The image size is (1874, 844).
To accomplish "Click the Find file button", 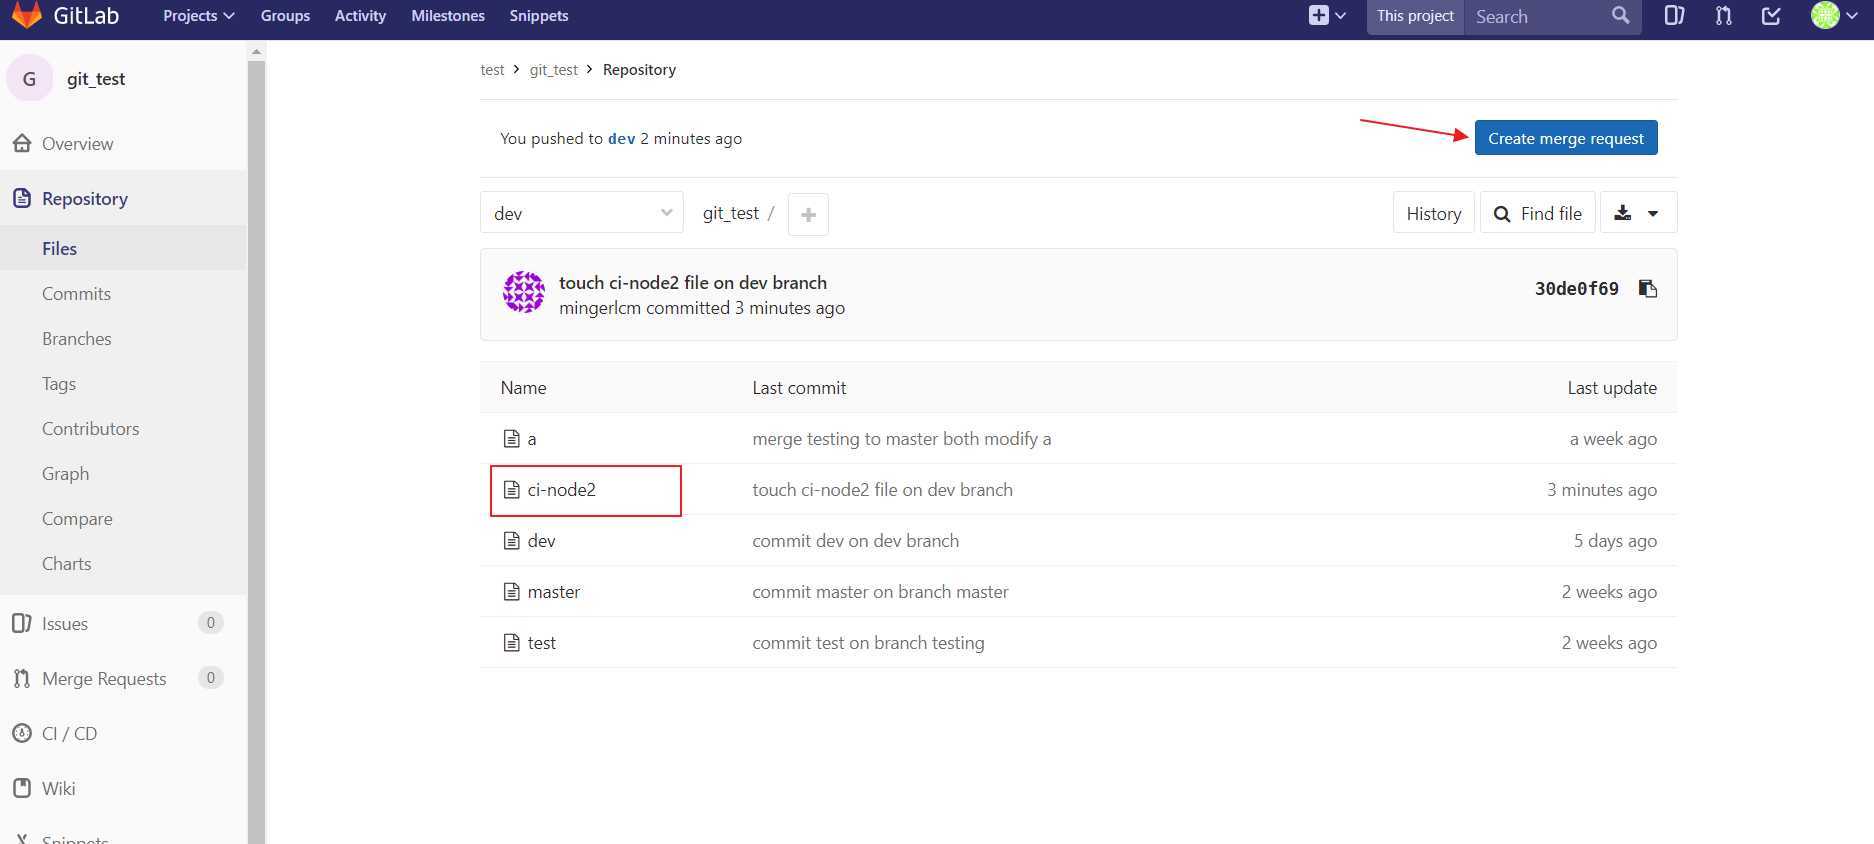I will (1537, 213).
